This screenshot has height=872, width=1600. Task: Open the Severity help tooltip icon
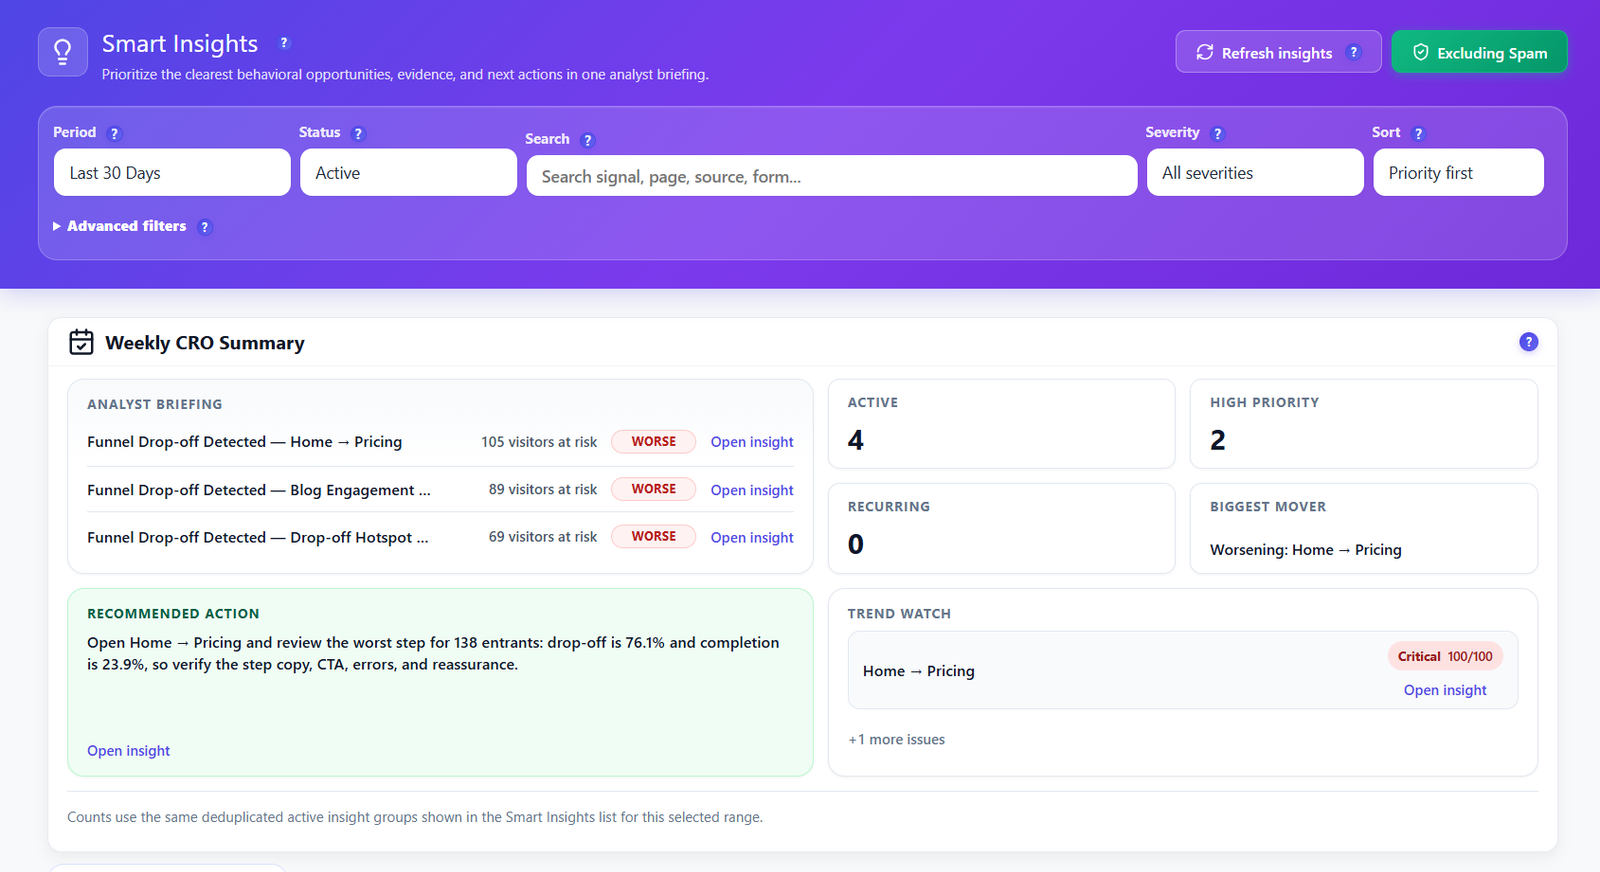(x=1217, y=133)
